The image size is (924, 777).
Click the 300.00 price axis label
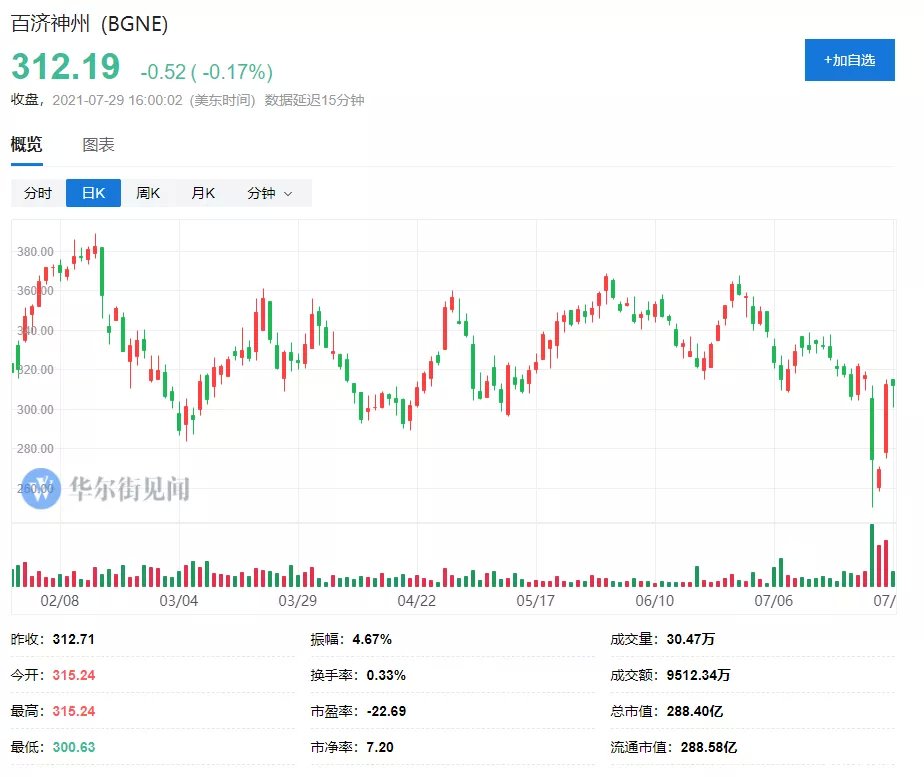35,409
